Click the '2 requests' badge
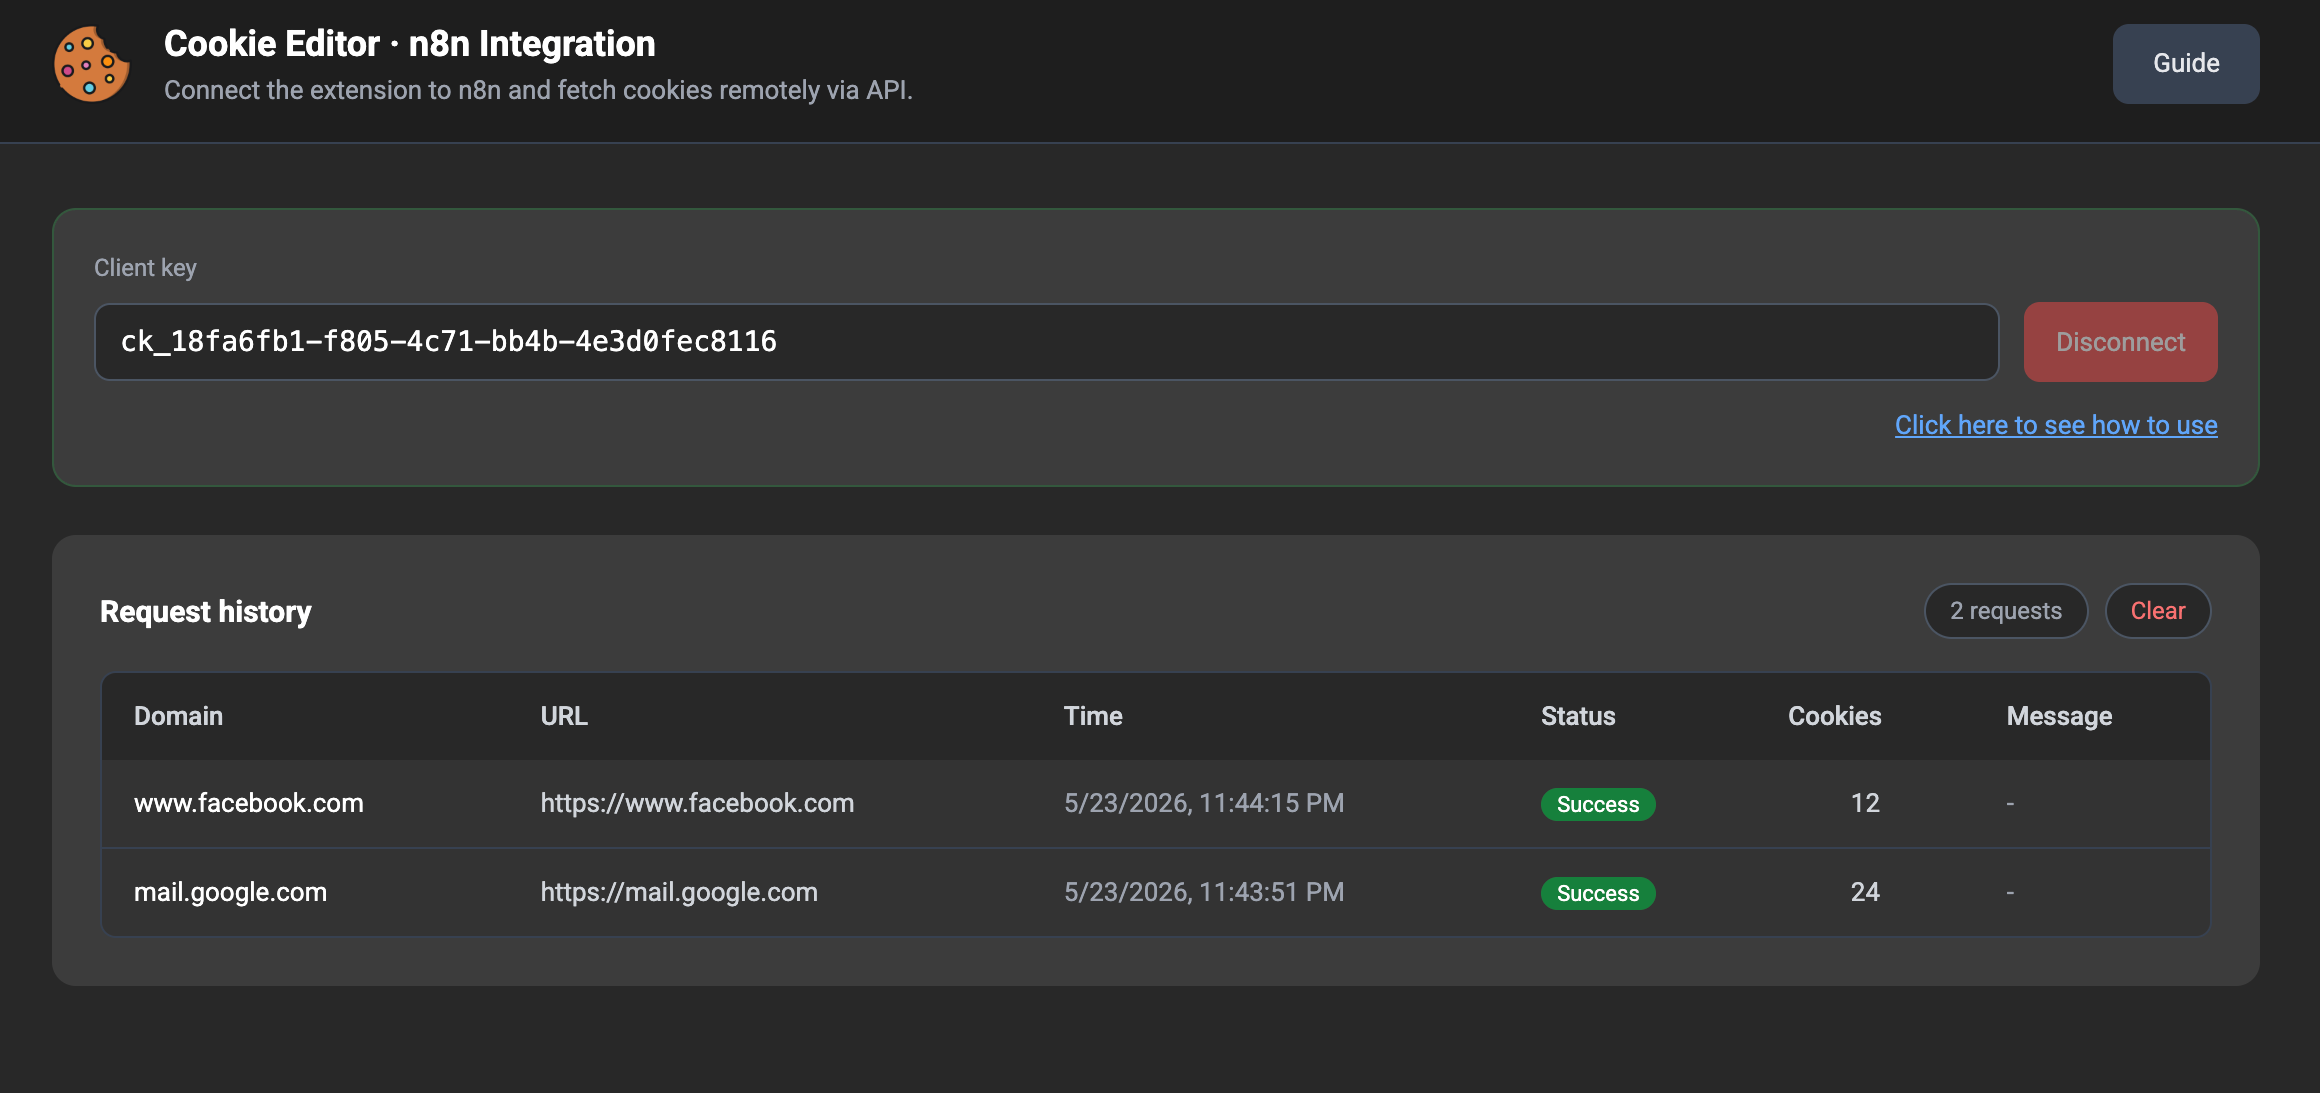The image size is (2320, 1093). pos(2006,611)
